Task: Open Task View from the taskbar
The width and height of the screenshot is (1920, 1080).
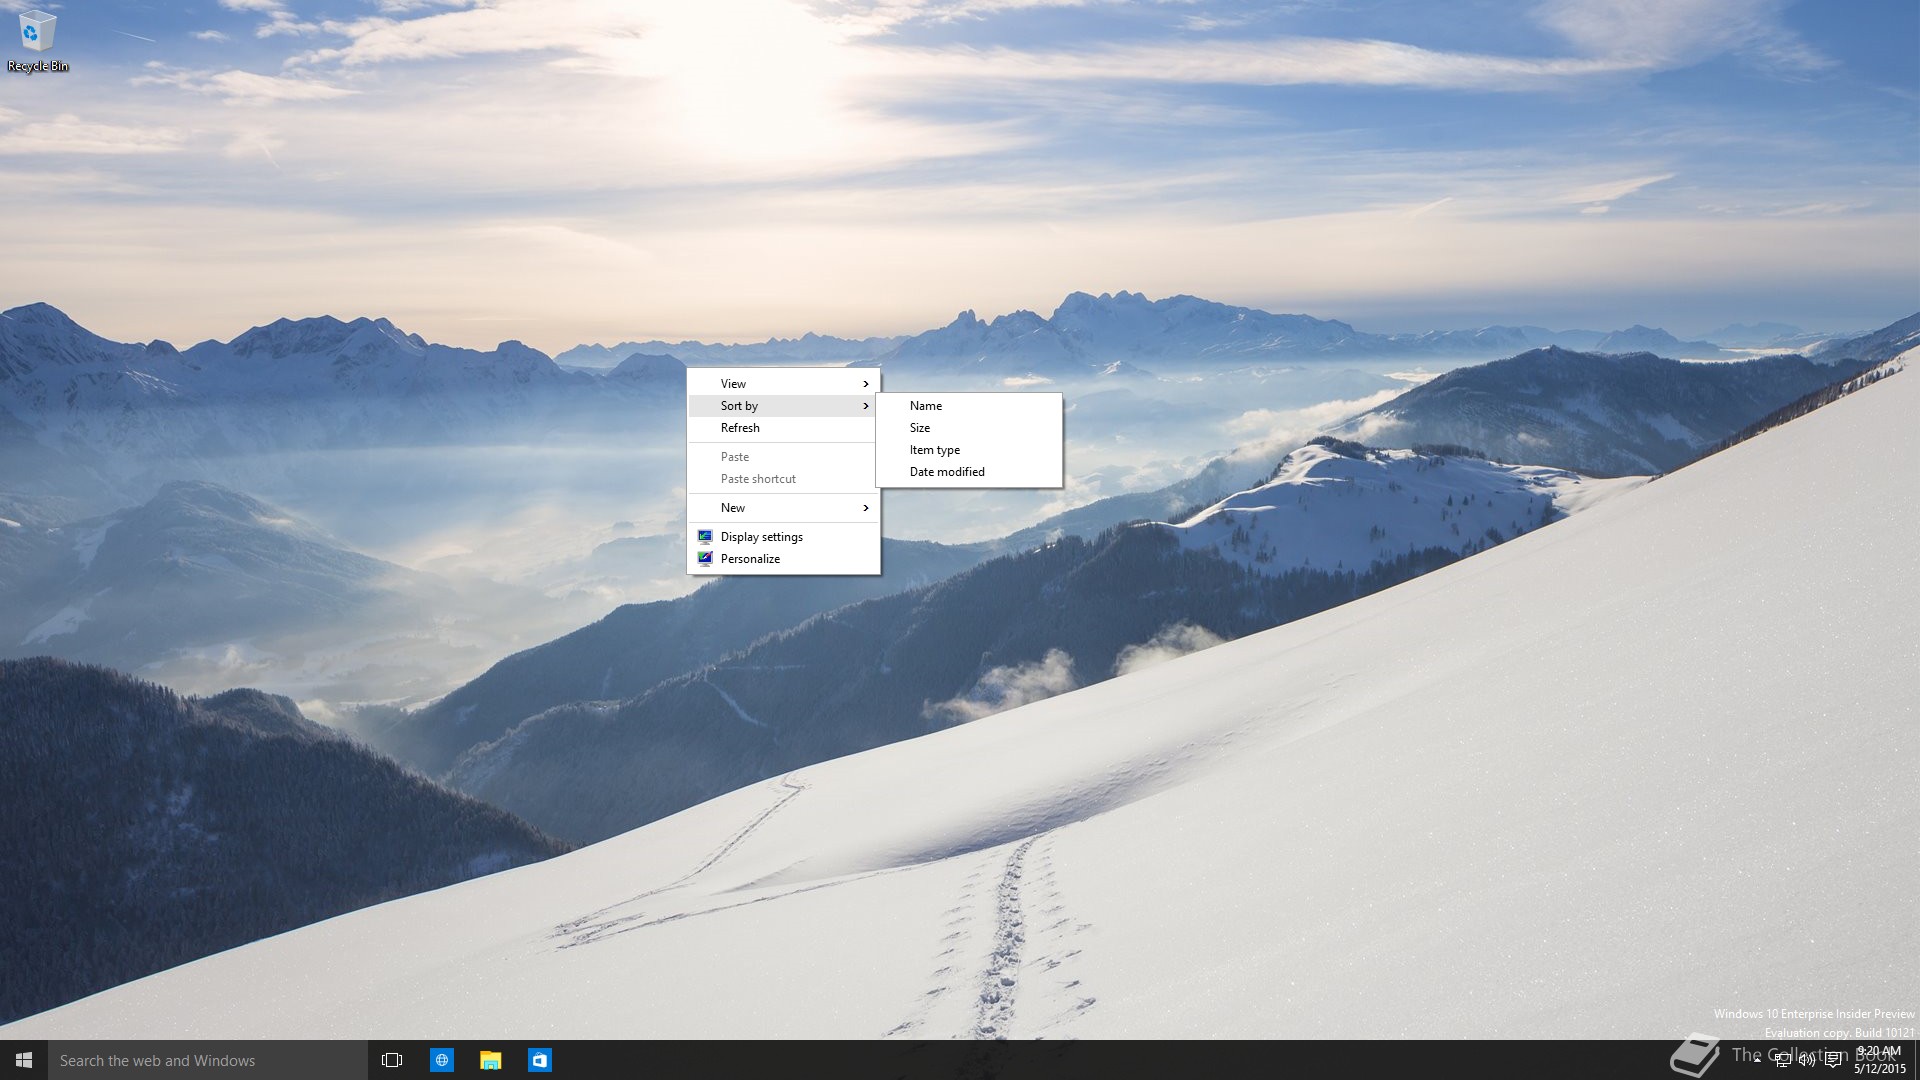Action: click(392, 1060)
